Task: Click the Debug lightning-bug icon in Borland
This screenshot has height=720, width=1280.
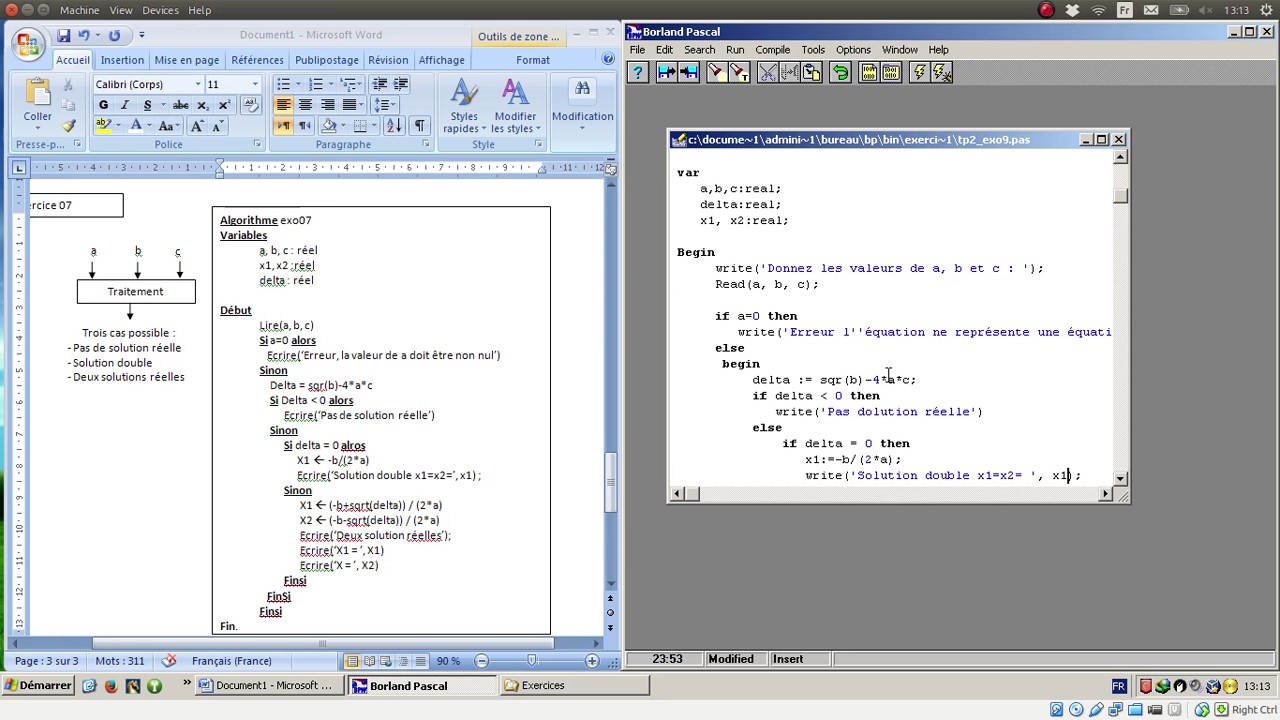Action: (941, 72)
